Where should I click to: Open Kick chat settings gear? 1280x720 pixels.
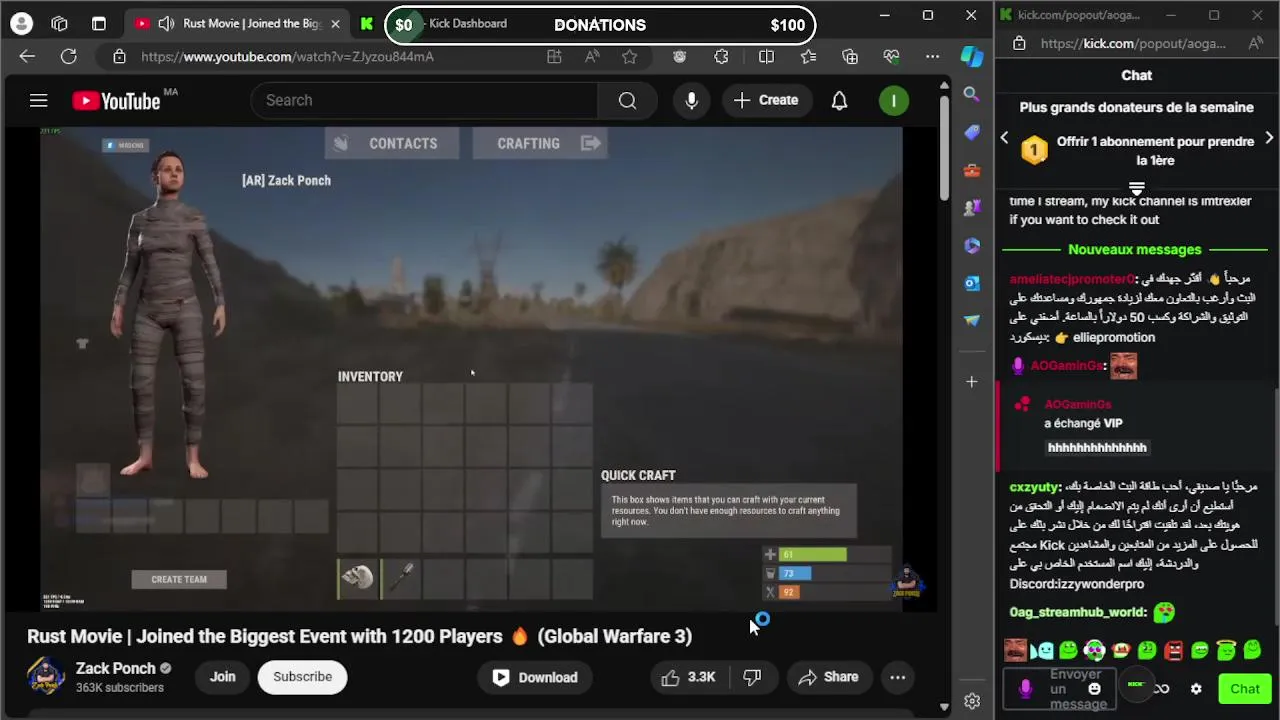tap(1196, 688)
